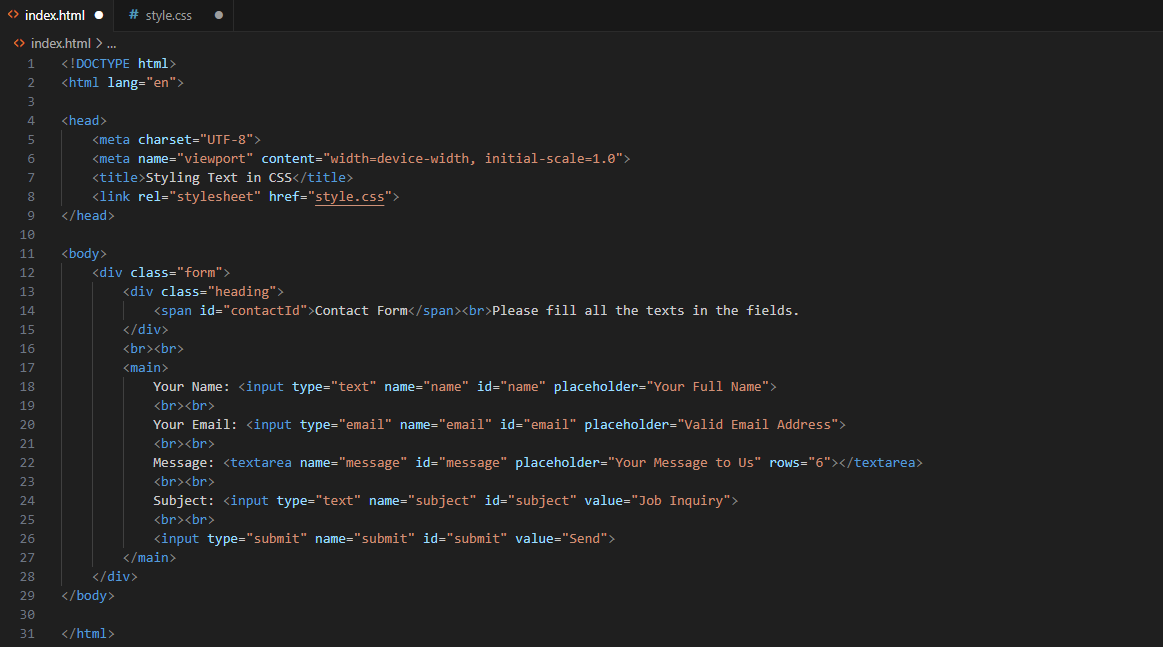
Task: Click the "Subject:" label text
Action: 183,501
